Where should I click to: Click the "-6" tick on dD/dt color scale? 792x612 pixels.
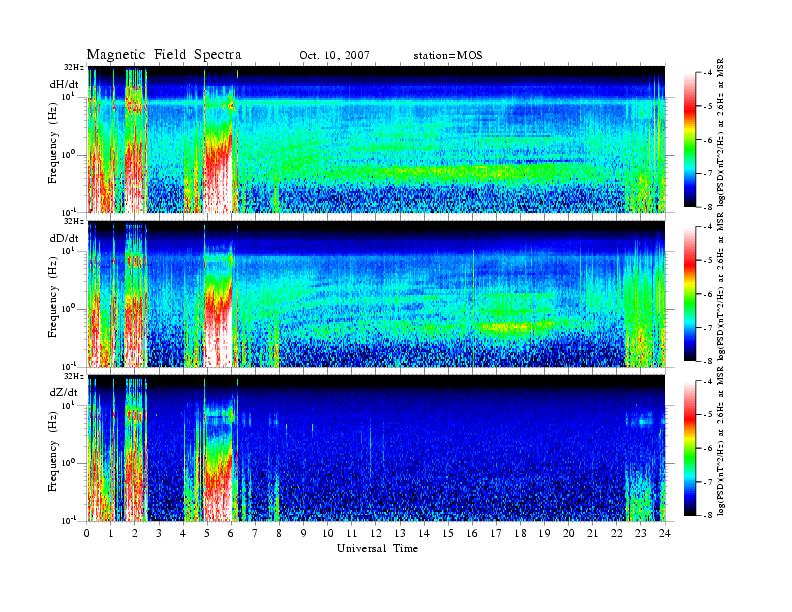709,294
